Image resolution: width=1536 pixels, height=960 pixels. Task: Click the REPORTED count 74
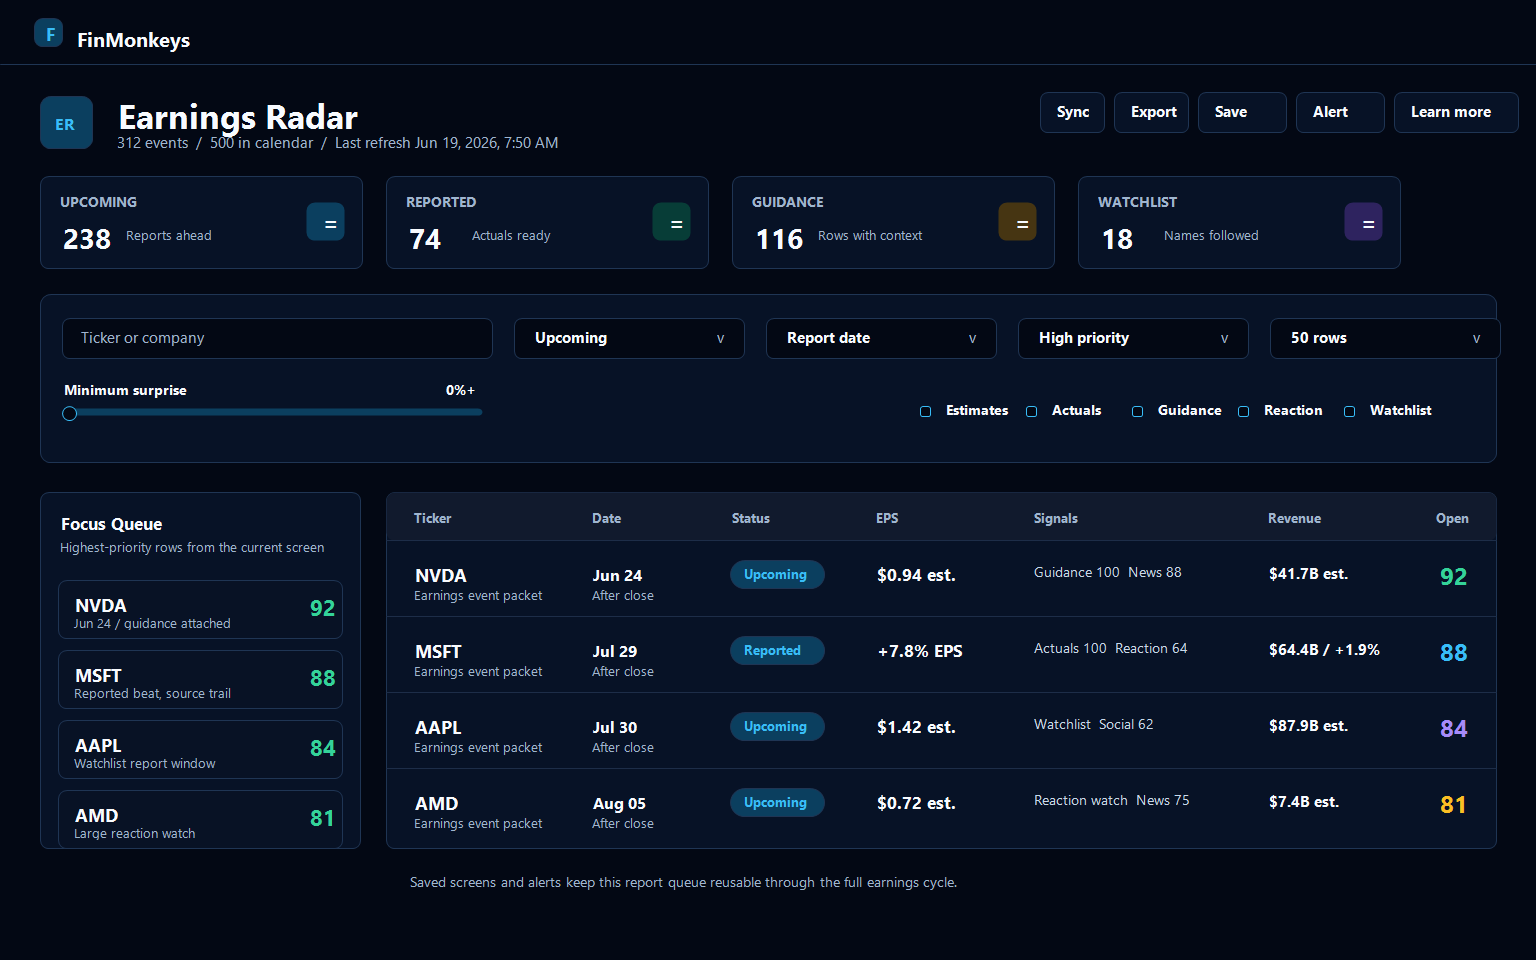pos(425,240)
